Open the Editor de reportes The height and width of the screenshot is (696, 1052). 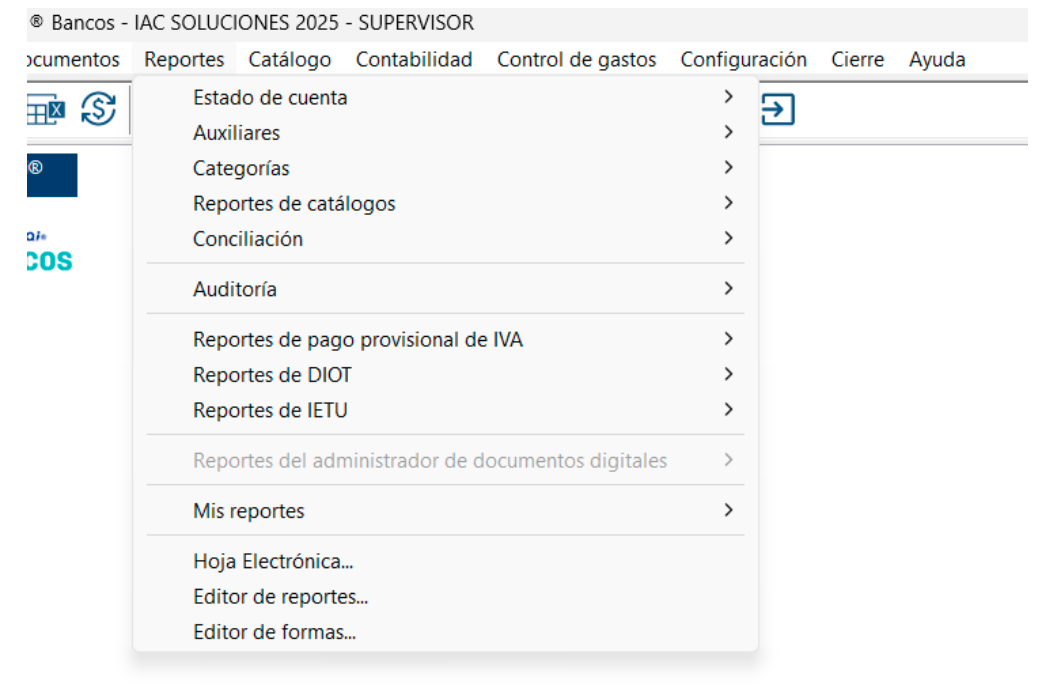pyautogui.click(x=280, y=597)
